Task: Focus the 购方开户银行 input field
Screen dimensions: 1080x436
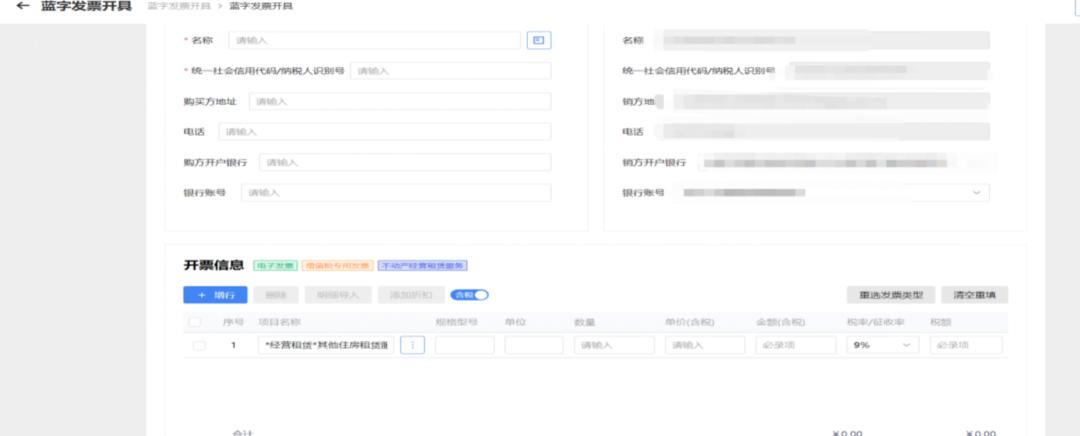Action: [405, 163]
